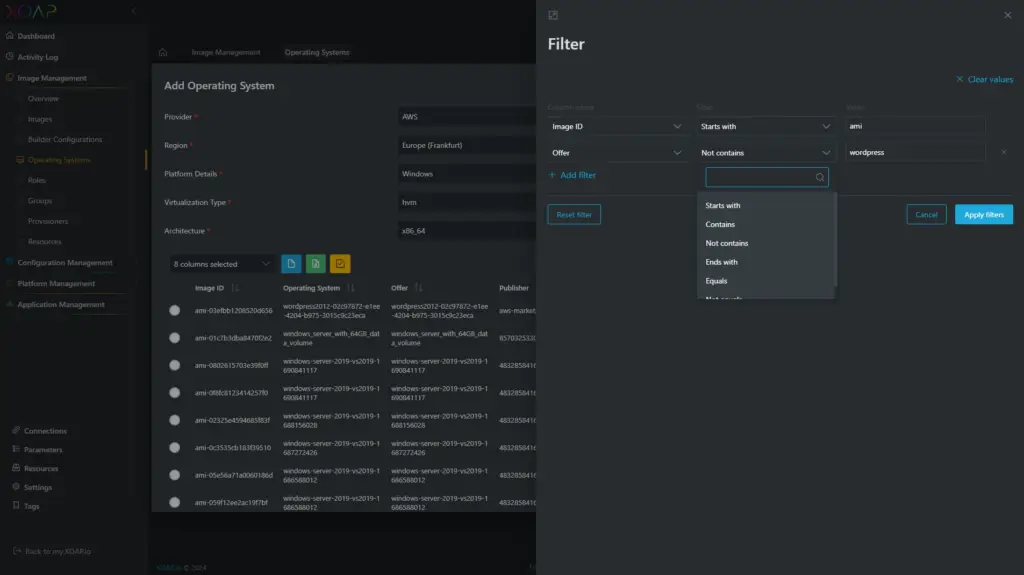This screenshot has height=575, width=1024.
Task: Click the Provider AWS field
Action: click(467, 117)
